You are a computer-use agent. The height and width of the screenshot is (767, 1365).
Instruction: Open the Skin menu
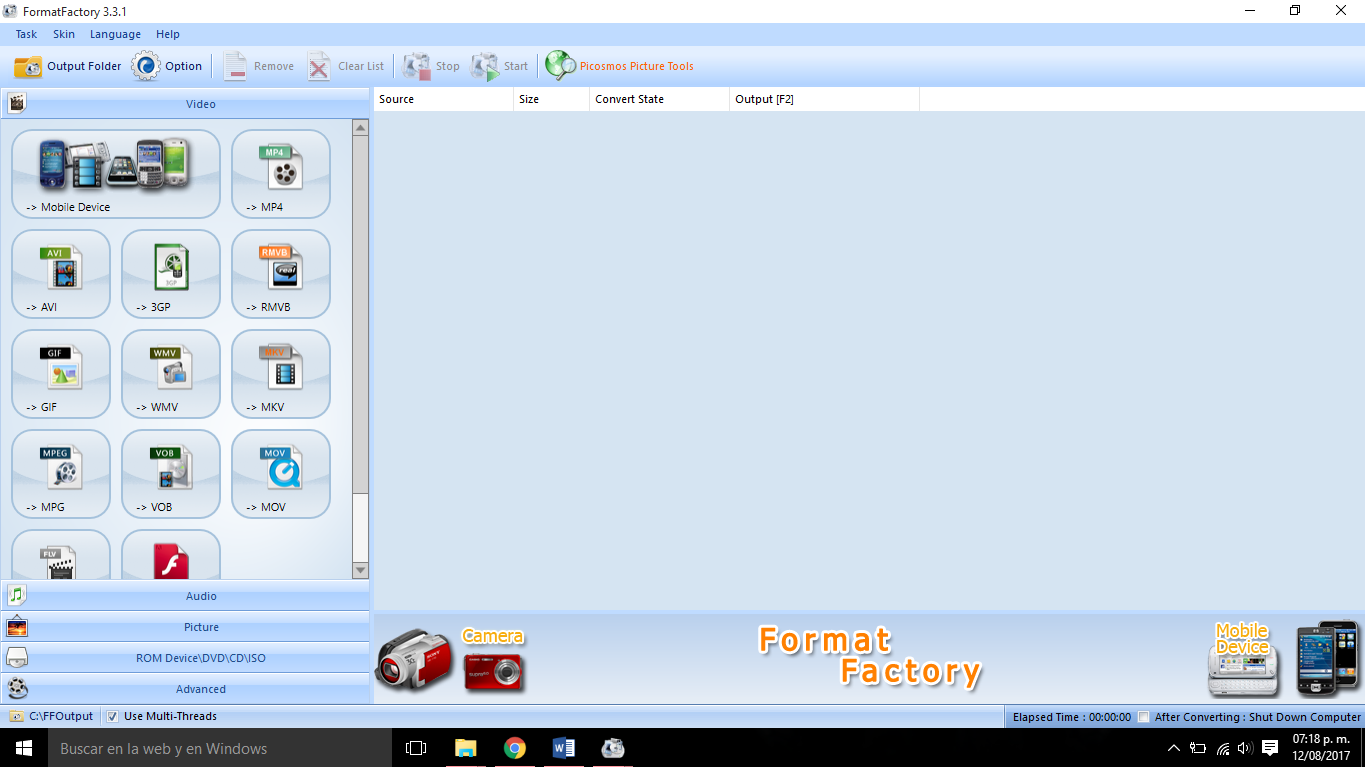pyautogui.click(x=64, y=34)
